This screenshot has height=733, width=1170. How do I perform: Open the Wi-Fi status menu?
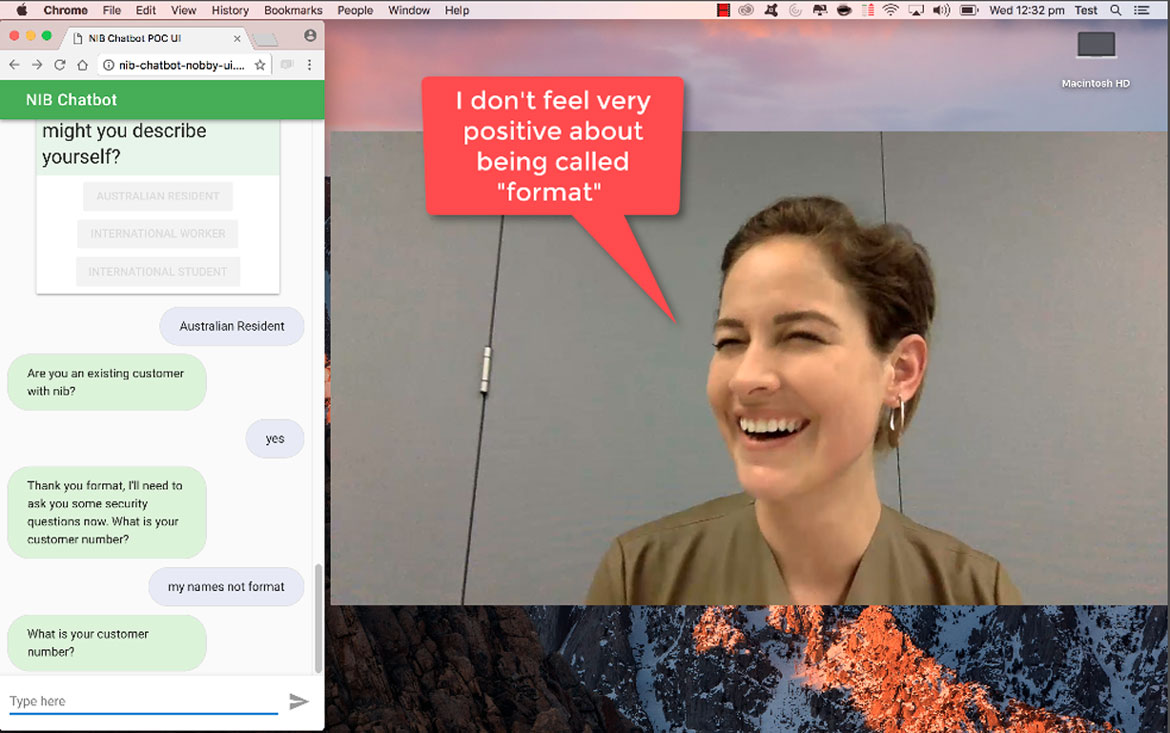(891, 10)
